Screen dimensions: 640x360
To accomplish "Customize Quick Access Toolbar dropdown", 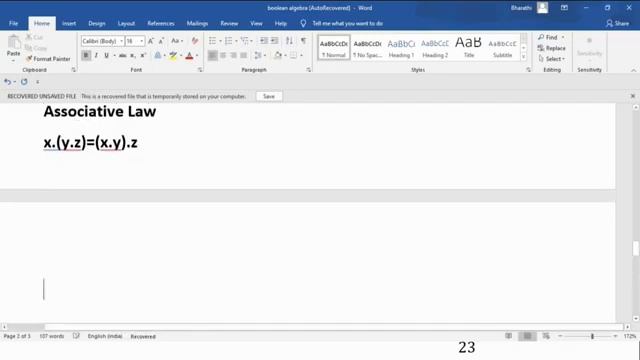I will click(x=38, y=82).
